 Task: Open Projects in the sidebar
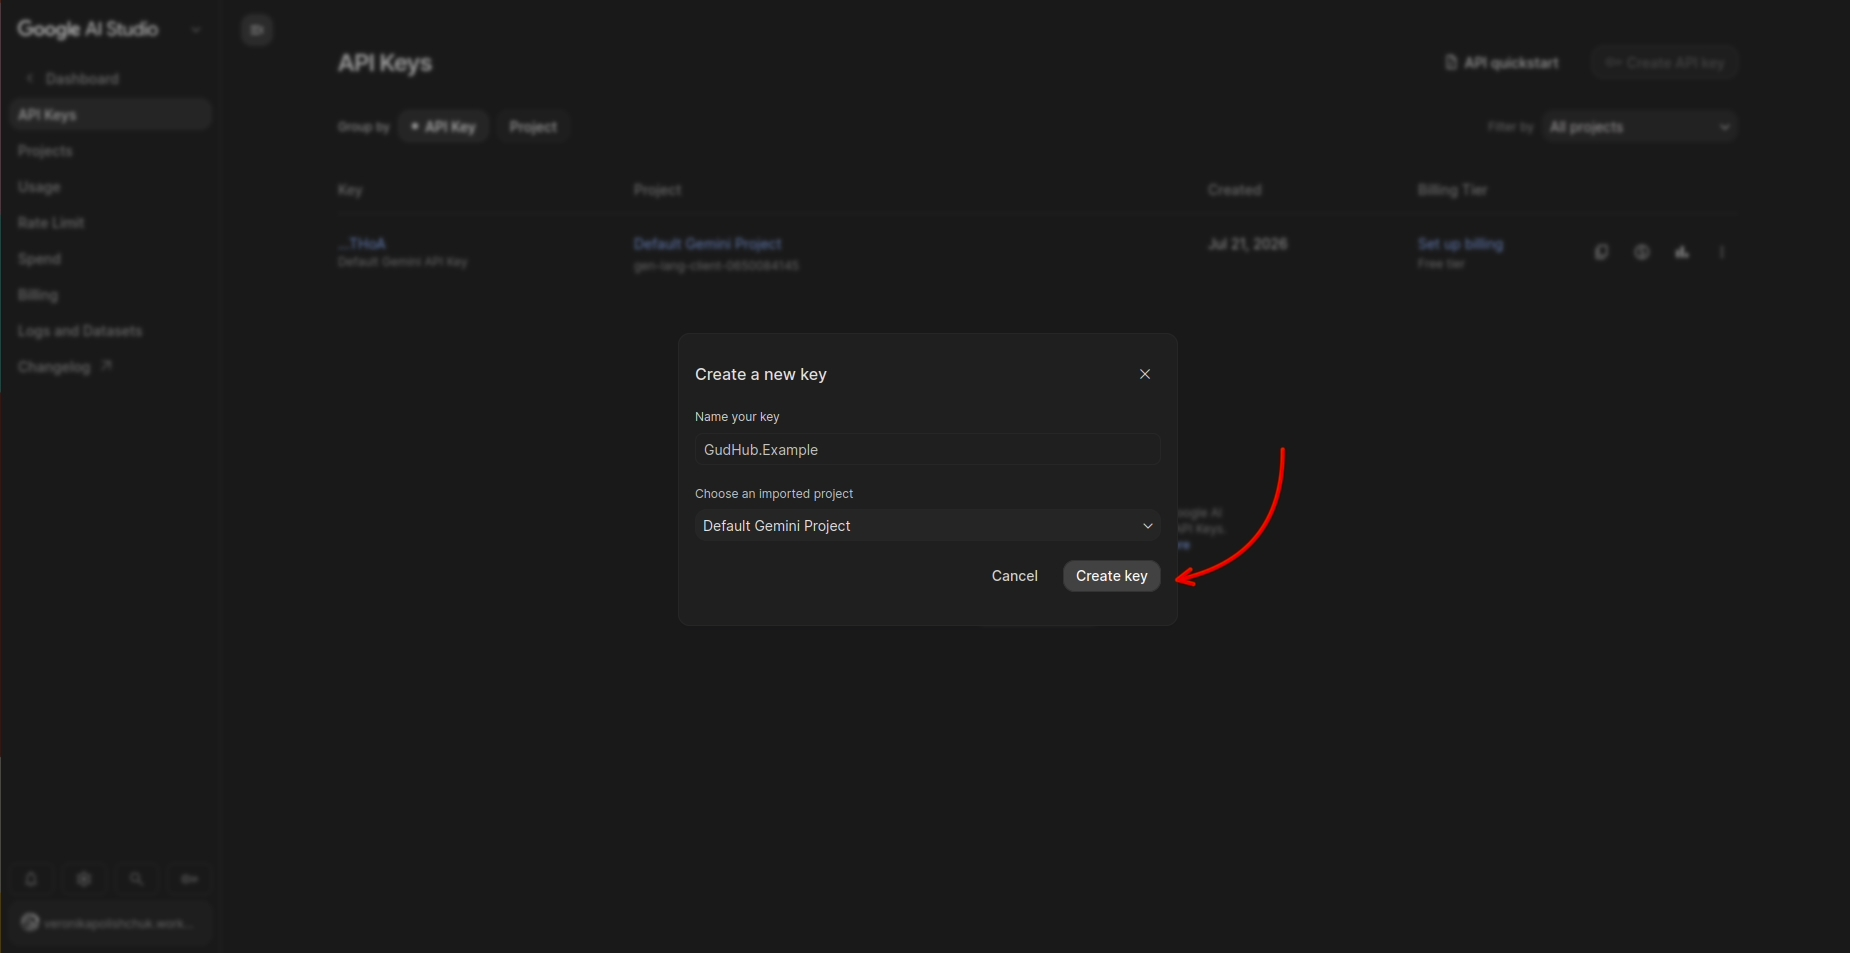[x=45, y=151]
